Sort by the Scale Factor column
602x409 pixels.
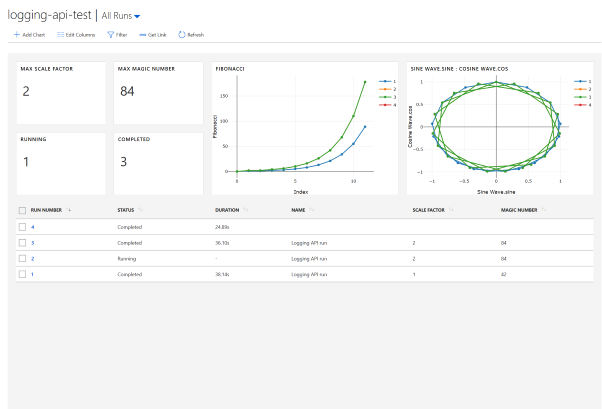point(428,210)
